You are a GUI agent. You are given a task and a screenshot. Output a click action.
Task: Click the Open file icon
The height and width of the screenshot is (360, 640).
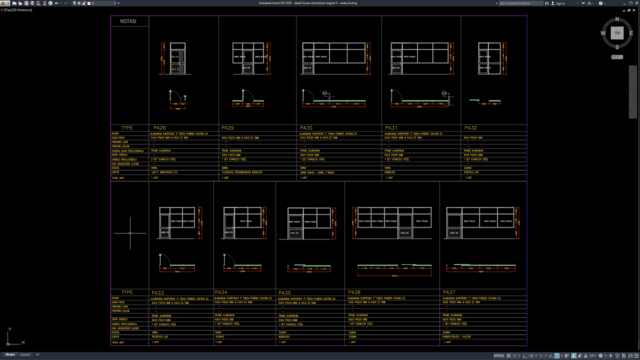point(20,3)
